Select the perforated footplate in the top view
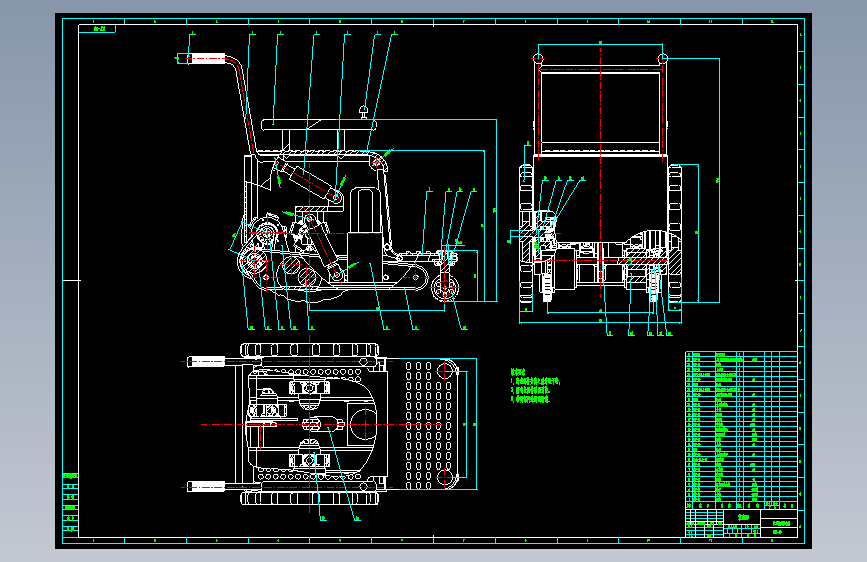Image resolution: width=867 pixels, height=562 pixels. point(431,424)
